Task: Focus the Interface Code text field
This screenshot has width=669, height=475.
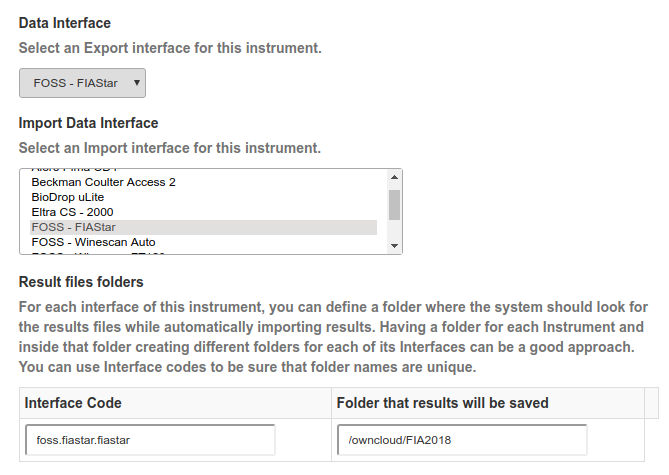Action: 150,440
